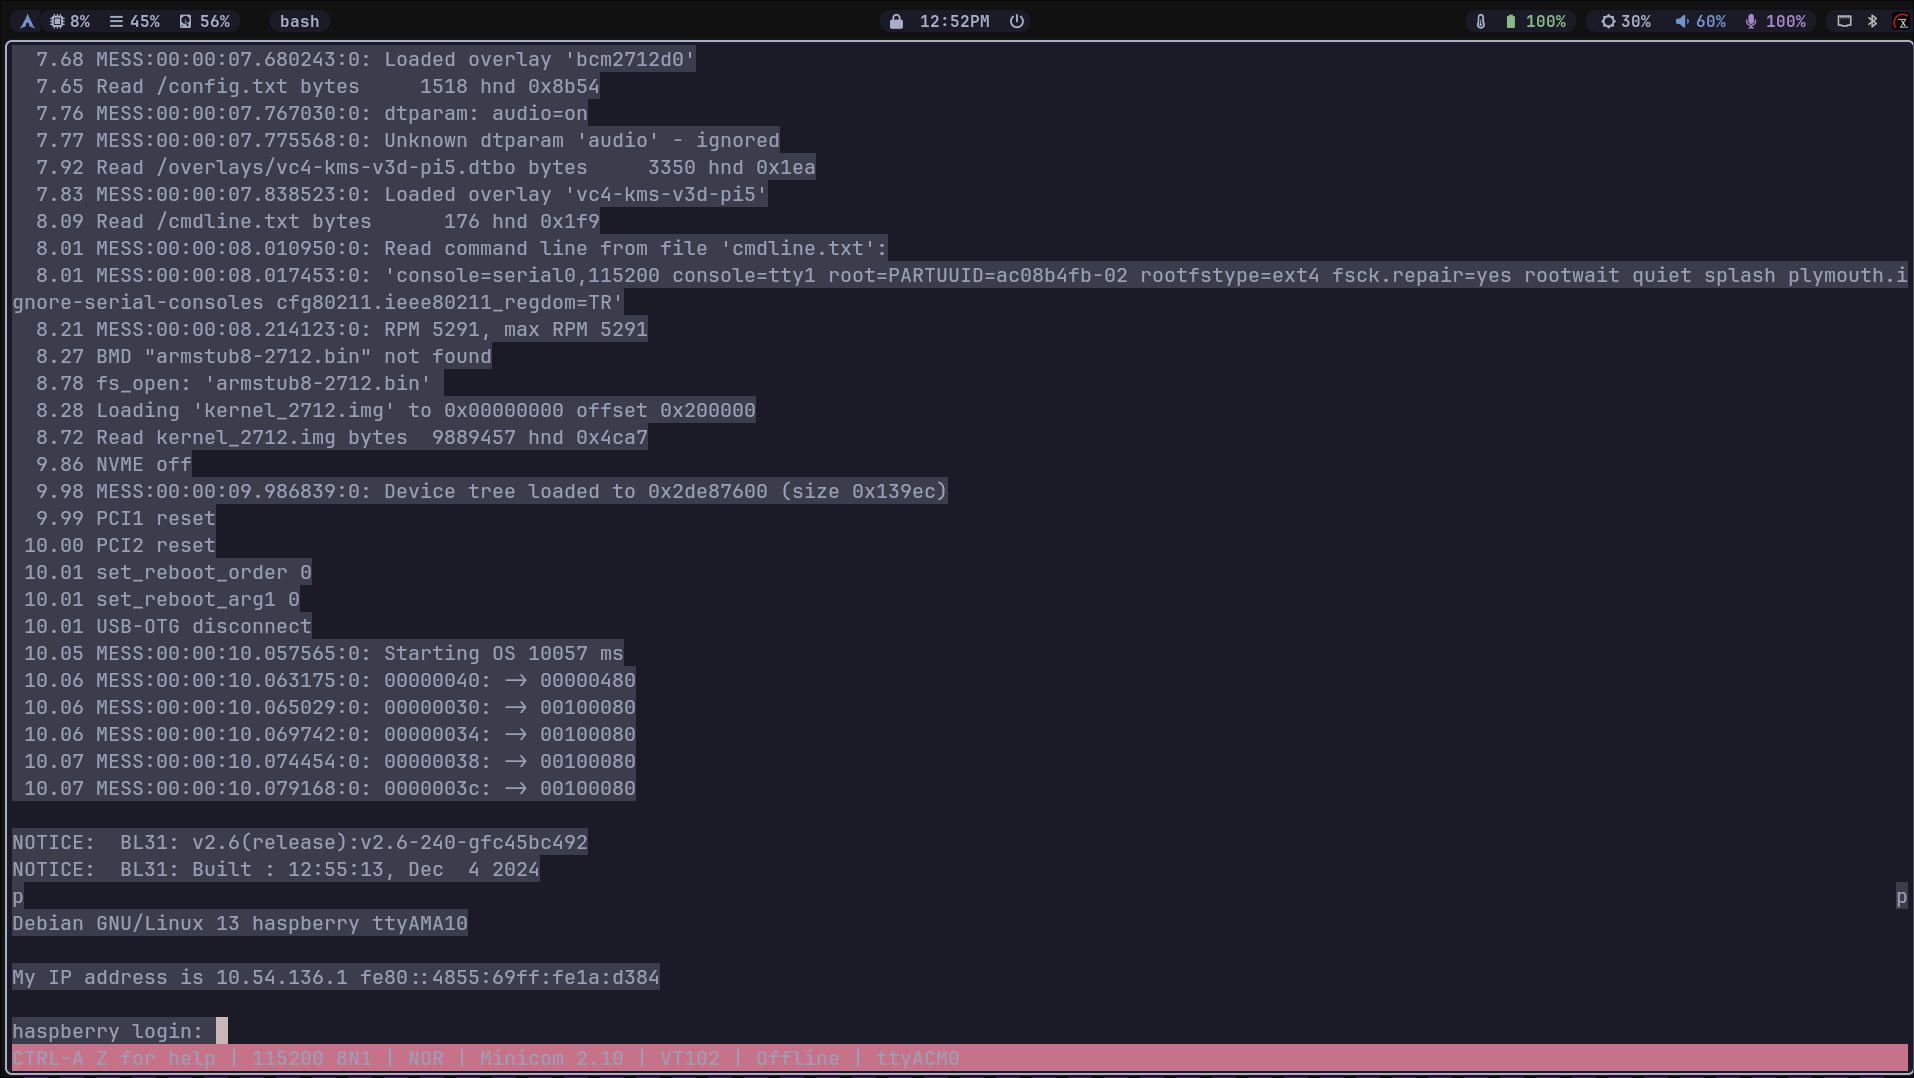Image resolution: width=1914 pixels, height=1078 pixels.
Task: Open the 12:52PM clock
Action: (955, 21)
